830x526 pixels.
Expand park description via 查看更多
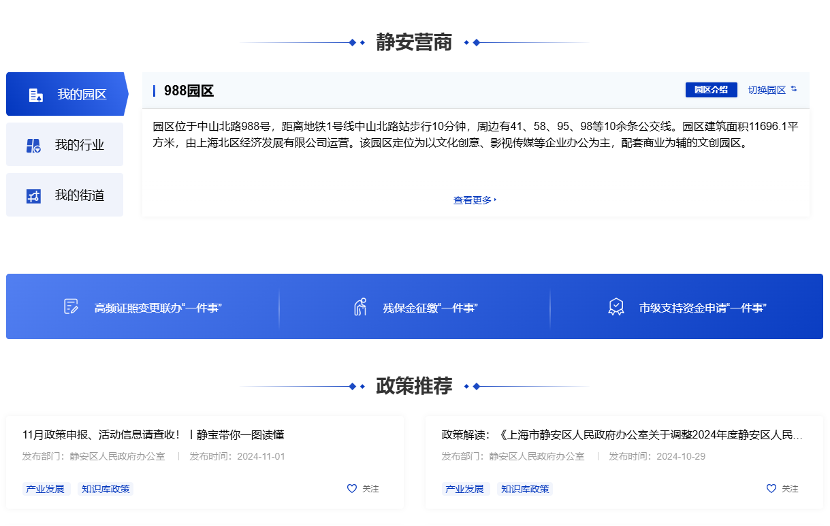coord(474,200)
